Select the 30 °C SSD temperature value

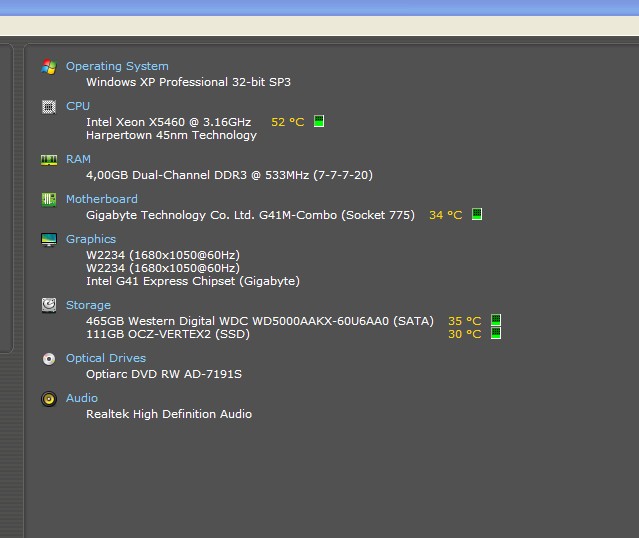point(465,334)
